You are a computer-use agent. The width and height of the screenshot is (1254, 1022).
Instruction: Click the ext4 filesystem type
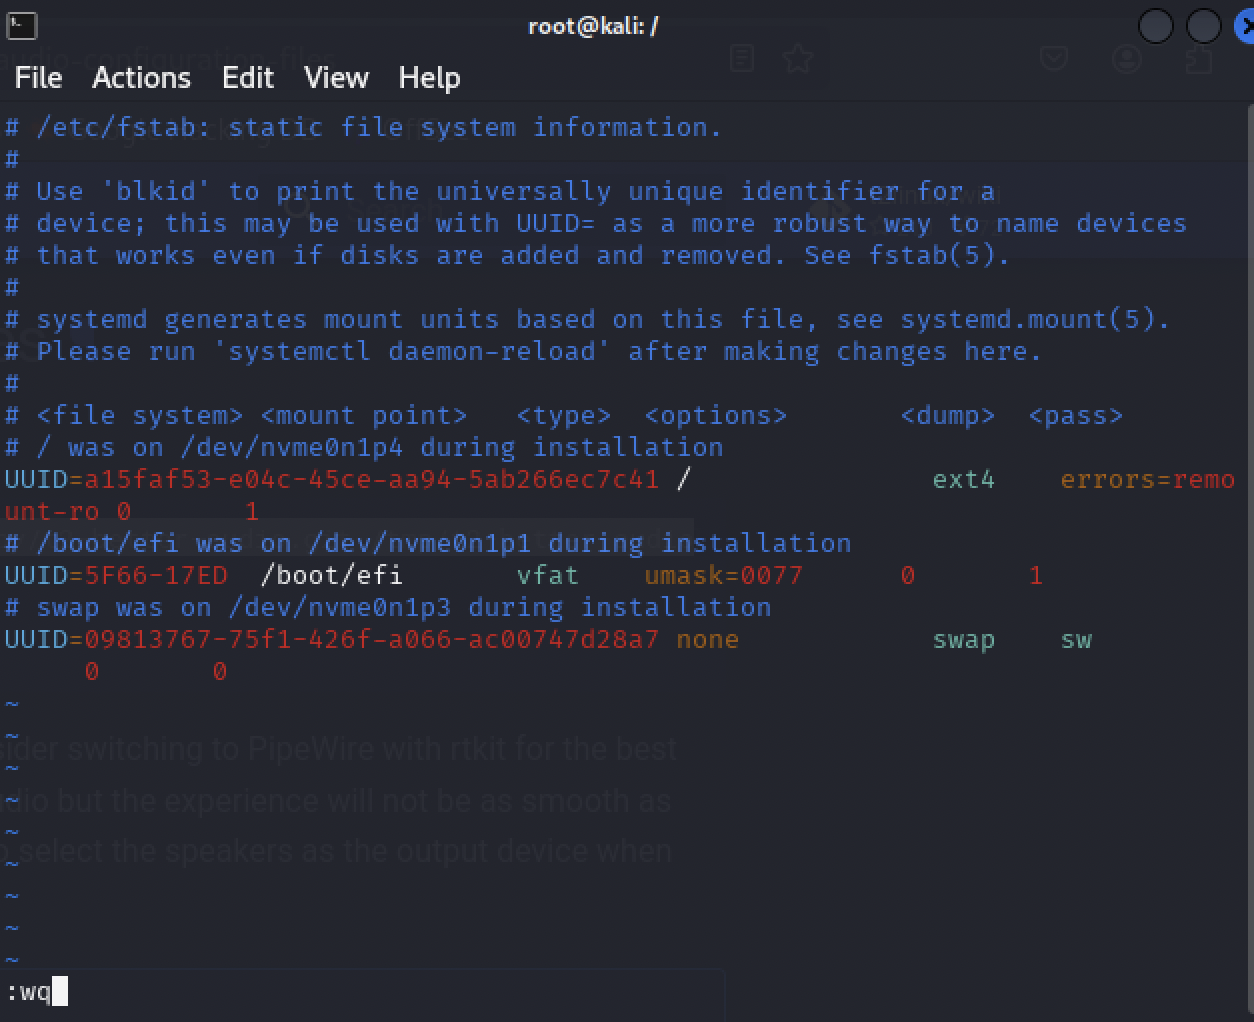[963, 480]
